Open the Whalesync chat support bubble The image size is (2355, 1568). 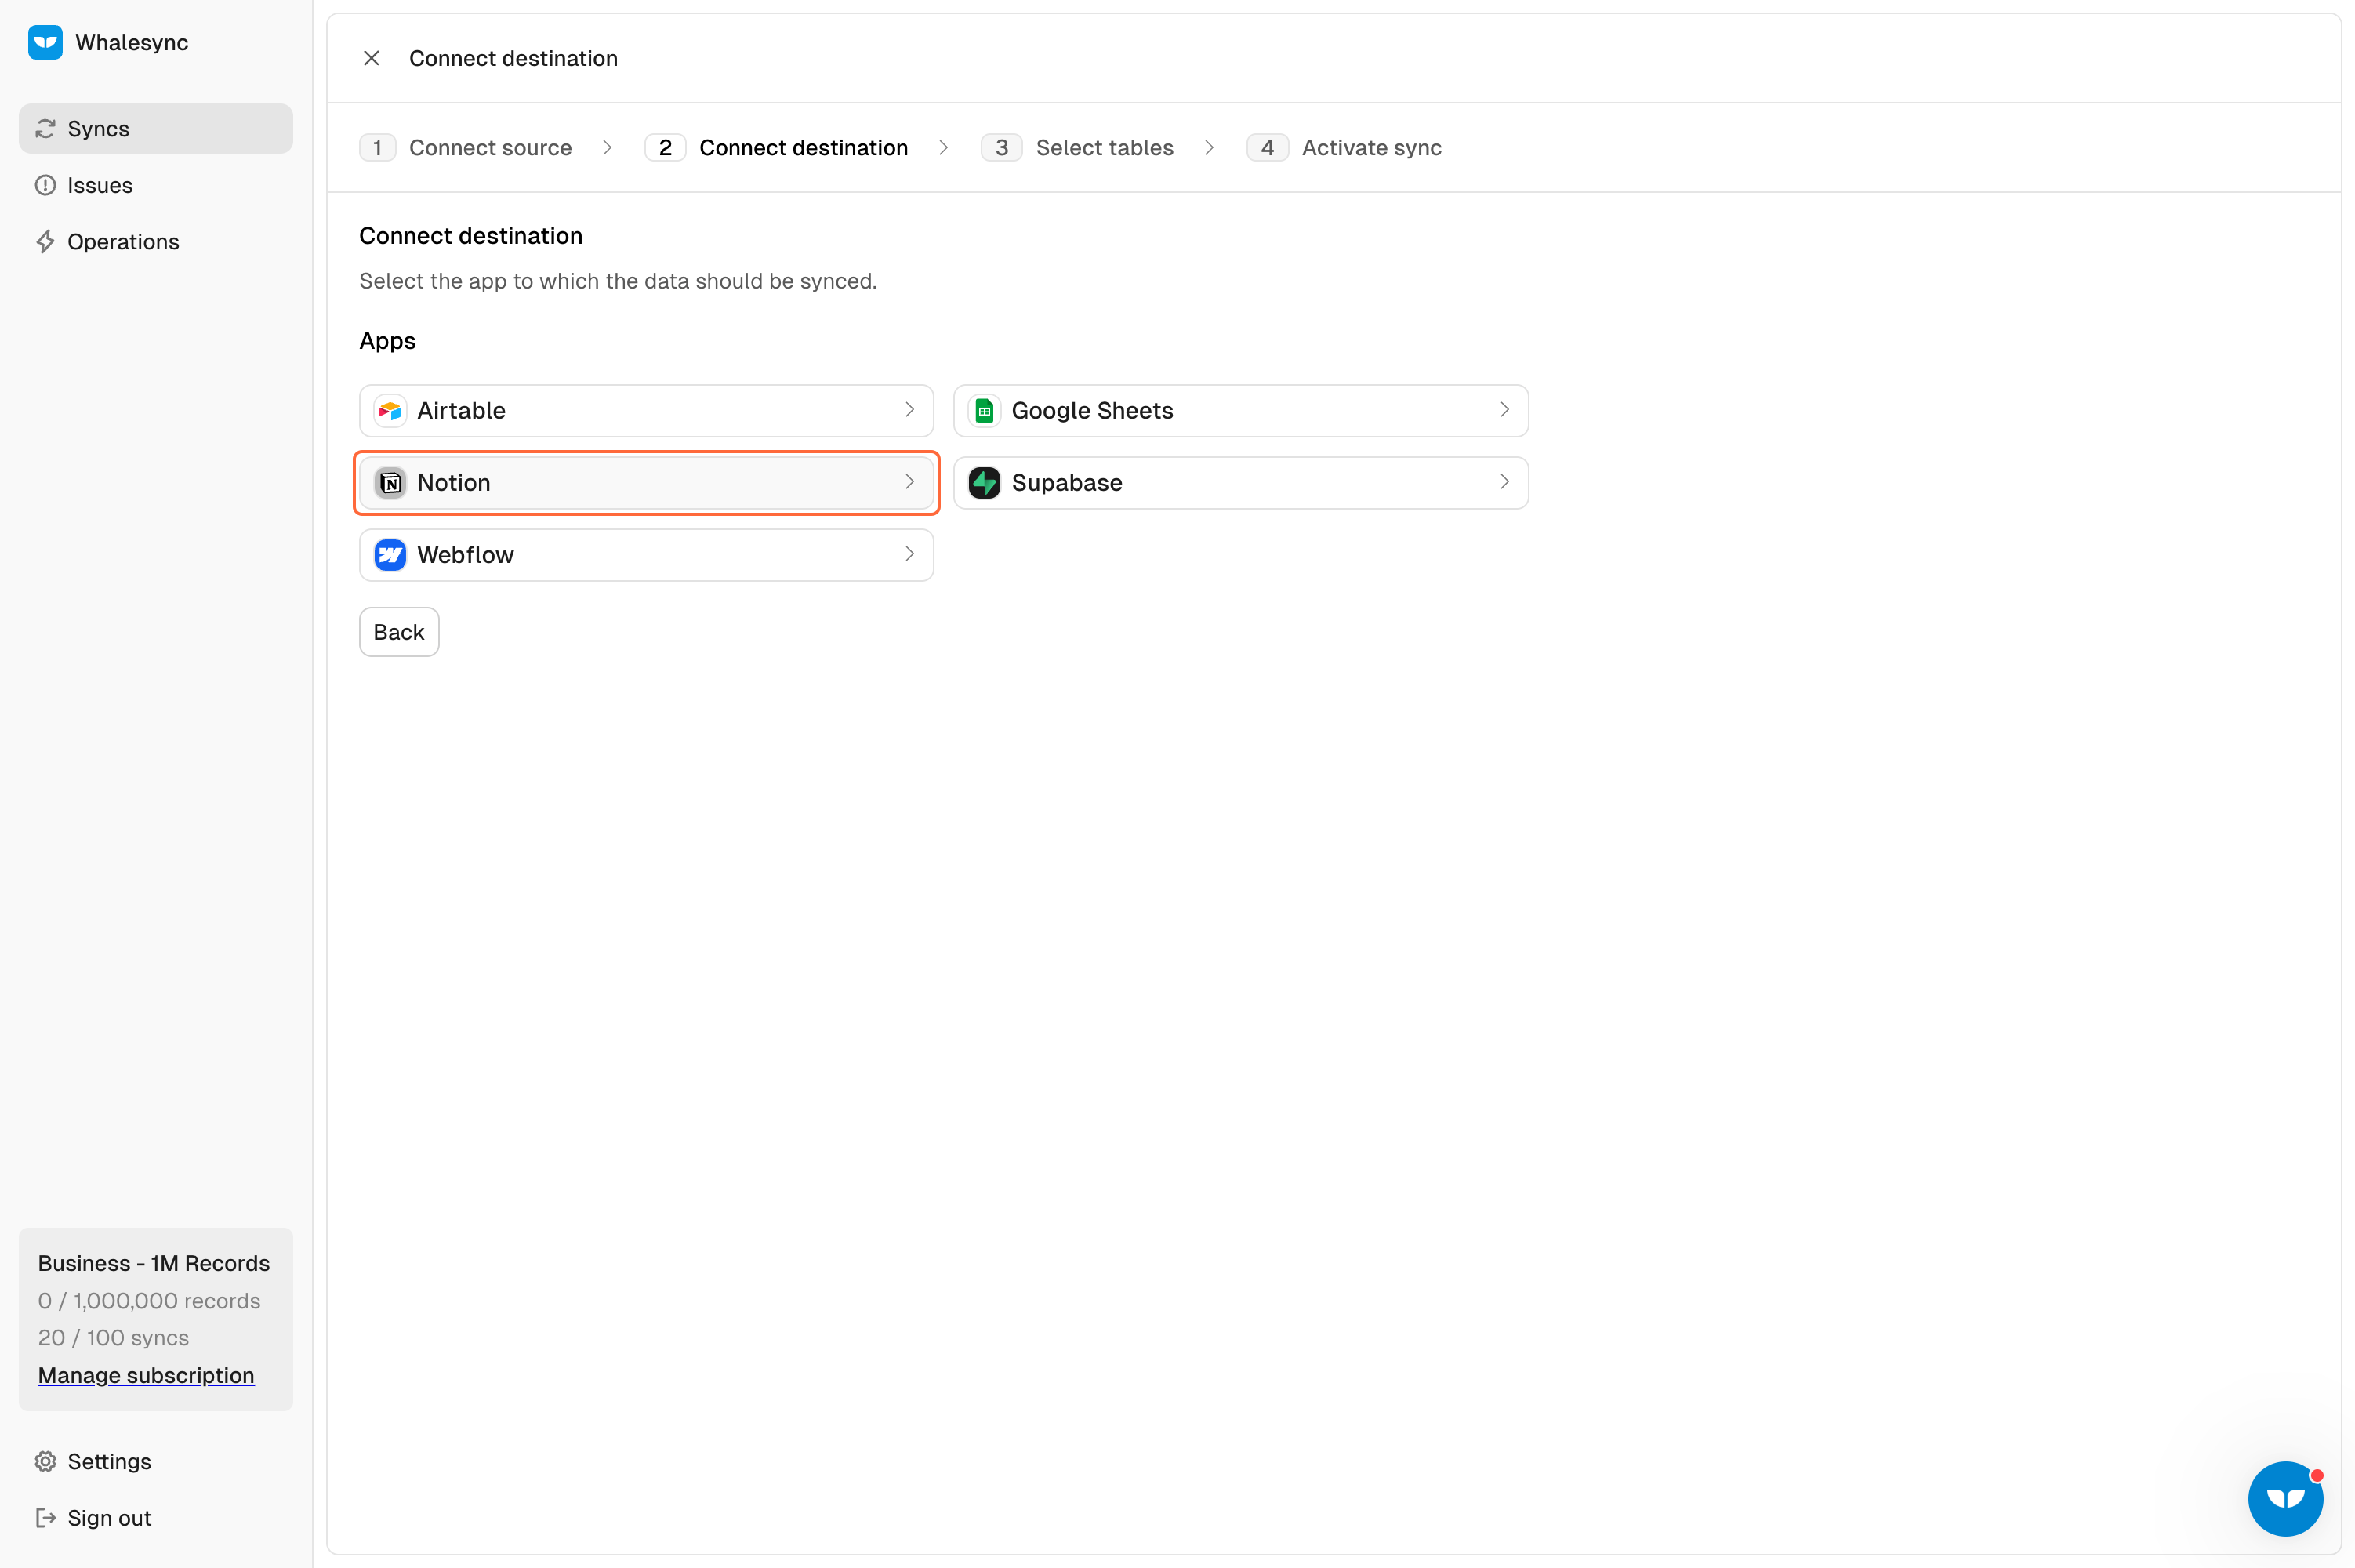[x=2285, y=1498]
